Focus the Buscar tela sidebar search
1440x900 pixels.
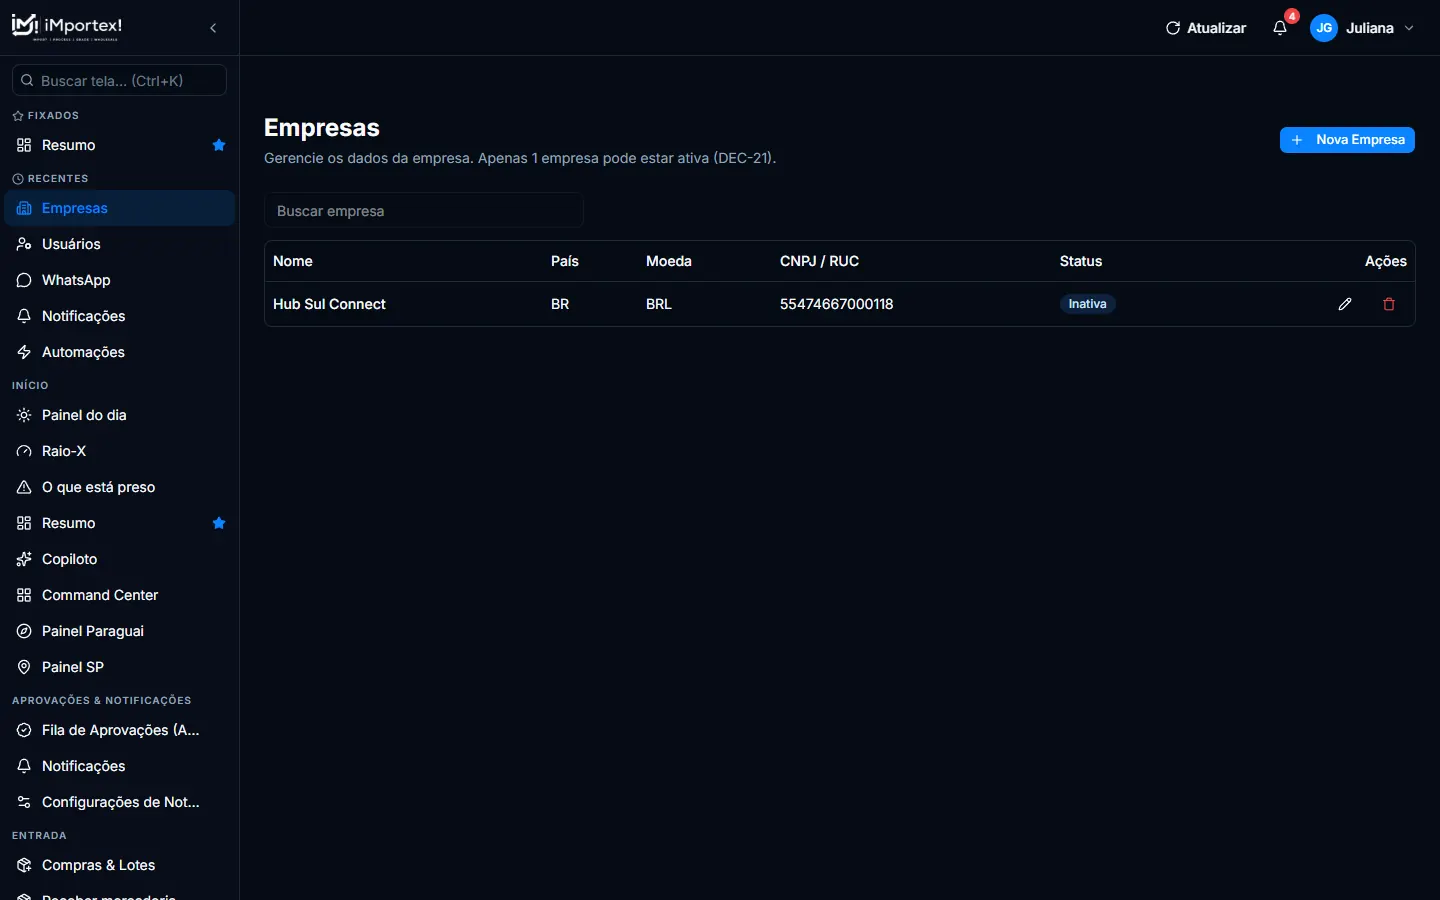coord(119,80)
